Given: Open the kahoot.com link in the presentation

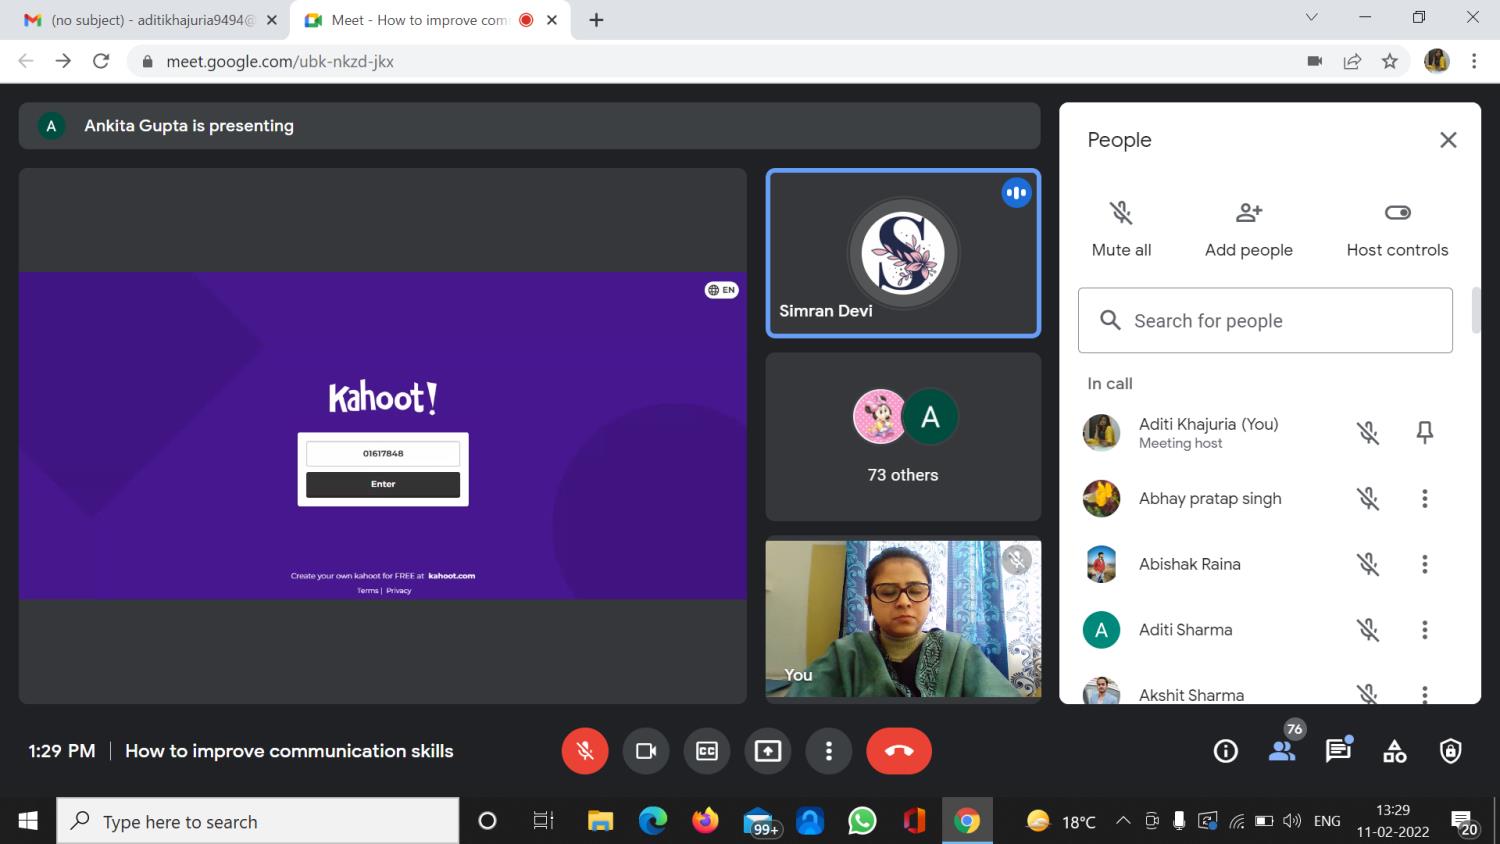Looking at the screenshot, I should [451, 576].
